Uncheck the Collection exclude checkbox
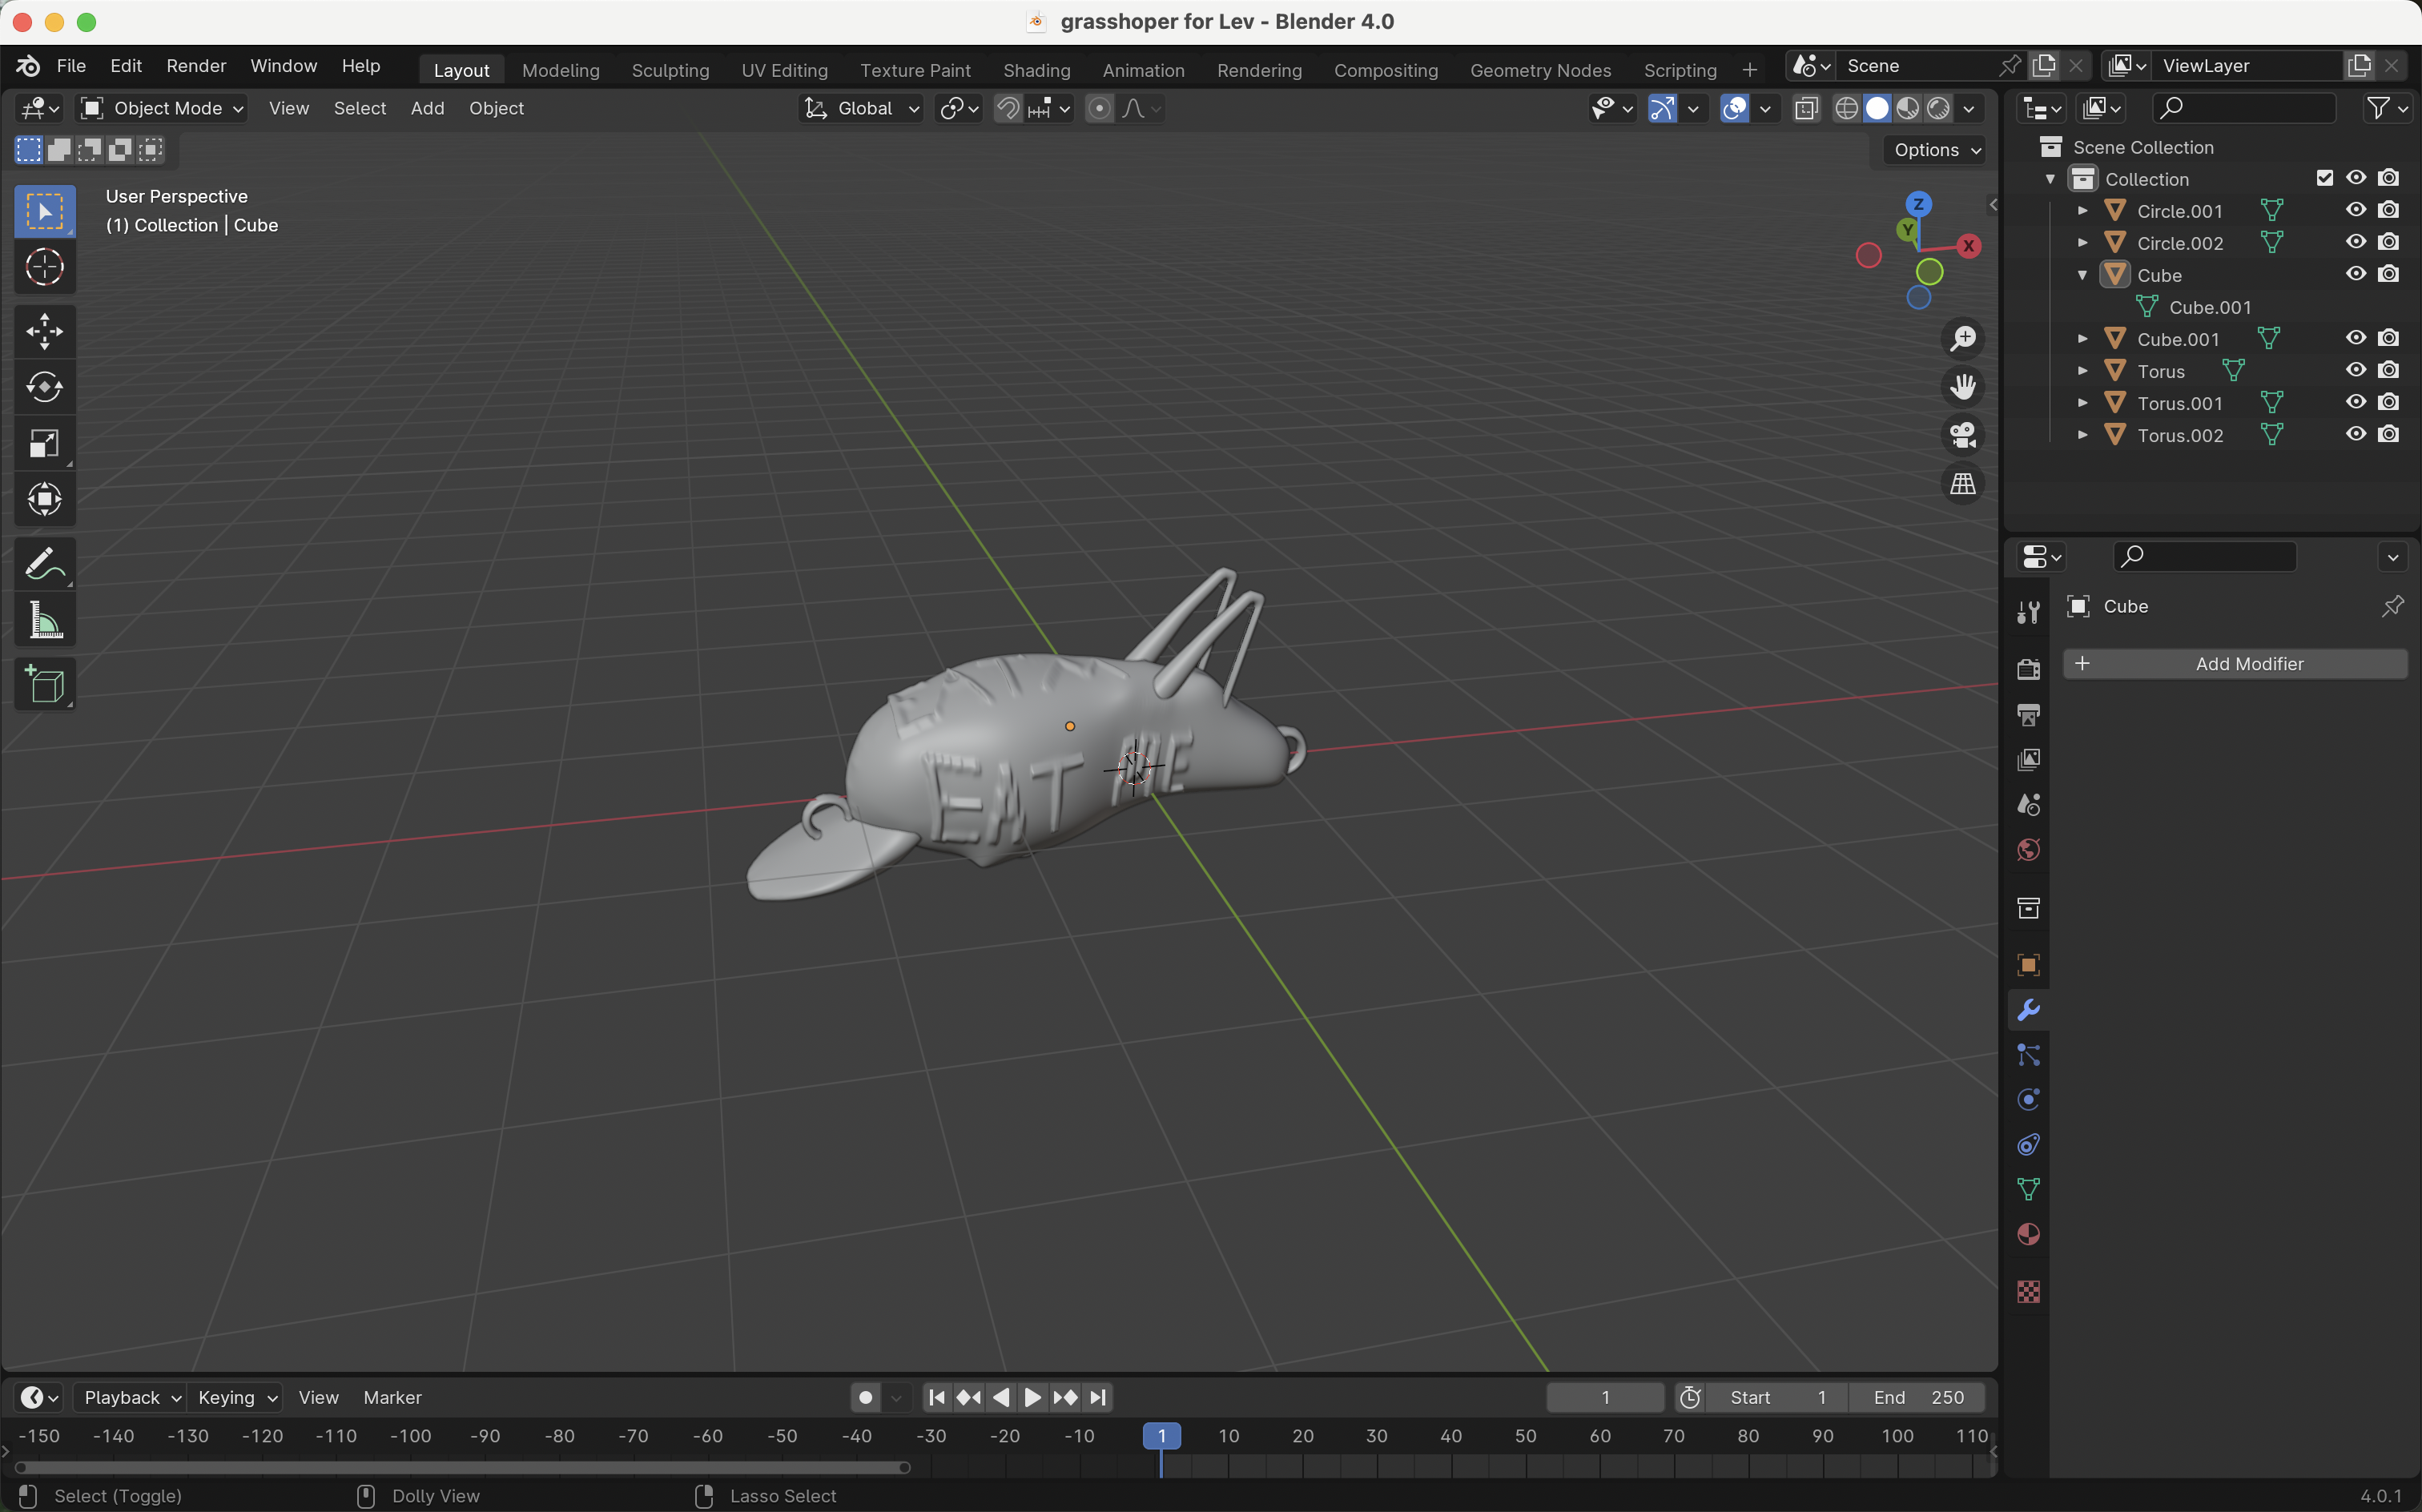The width and height of the screenshot is (2422, 1512). pyautogui.click(x=2324, y=178)
